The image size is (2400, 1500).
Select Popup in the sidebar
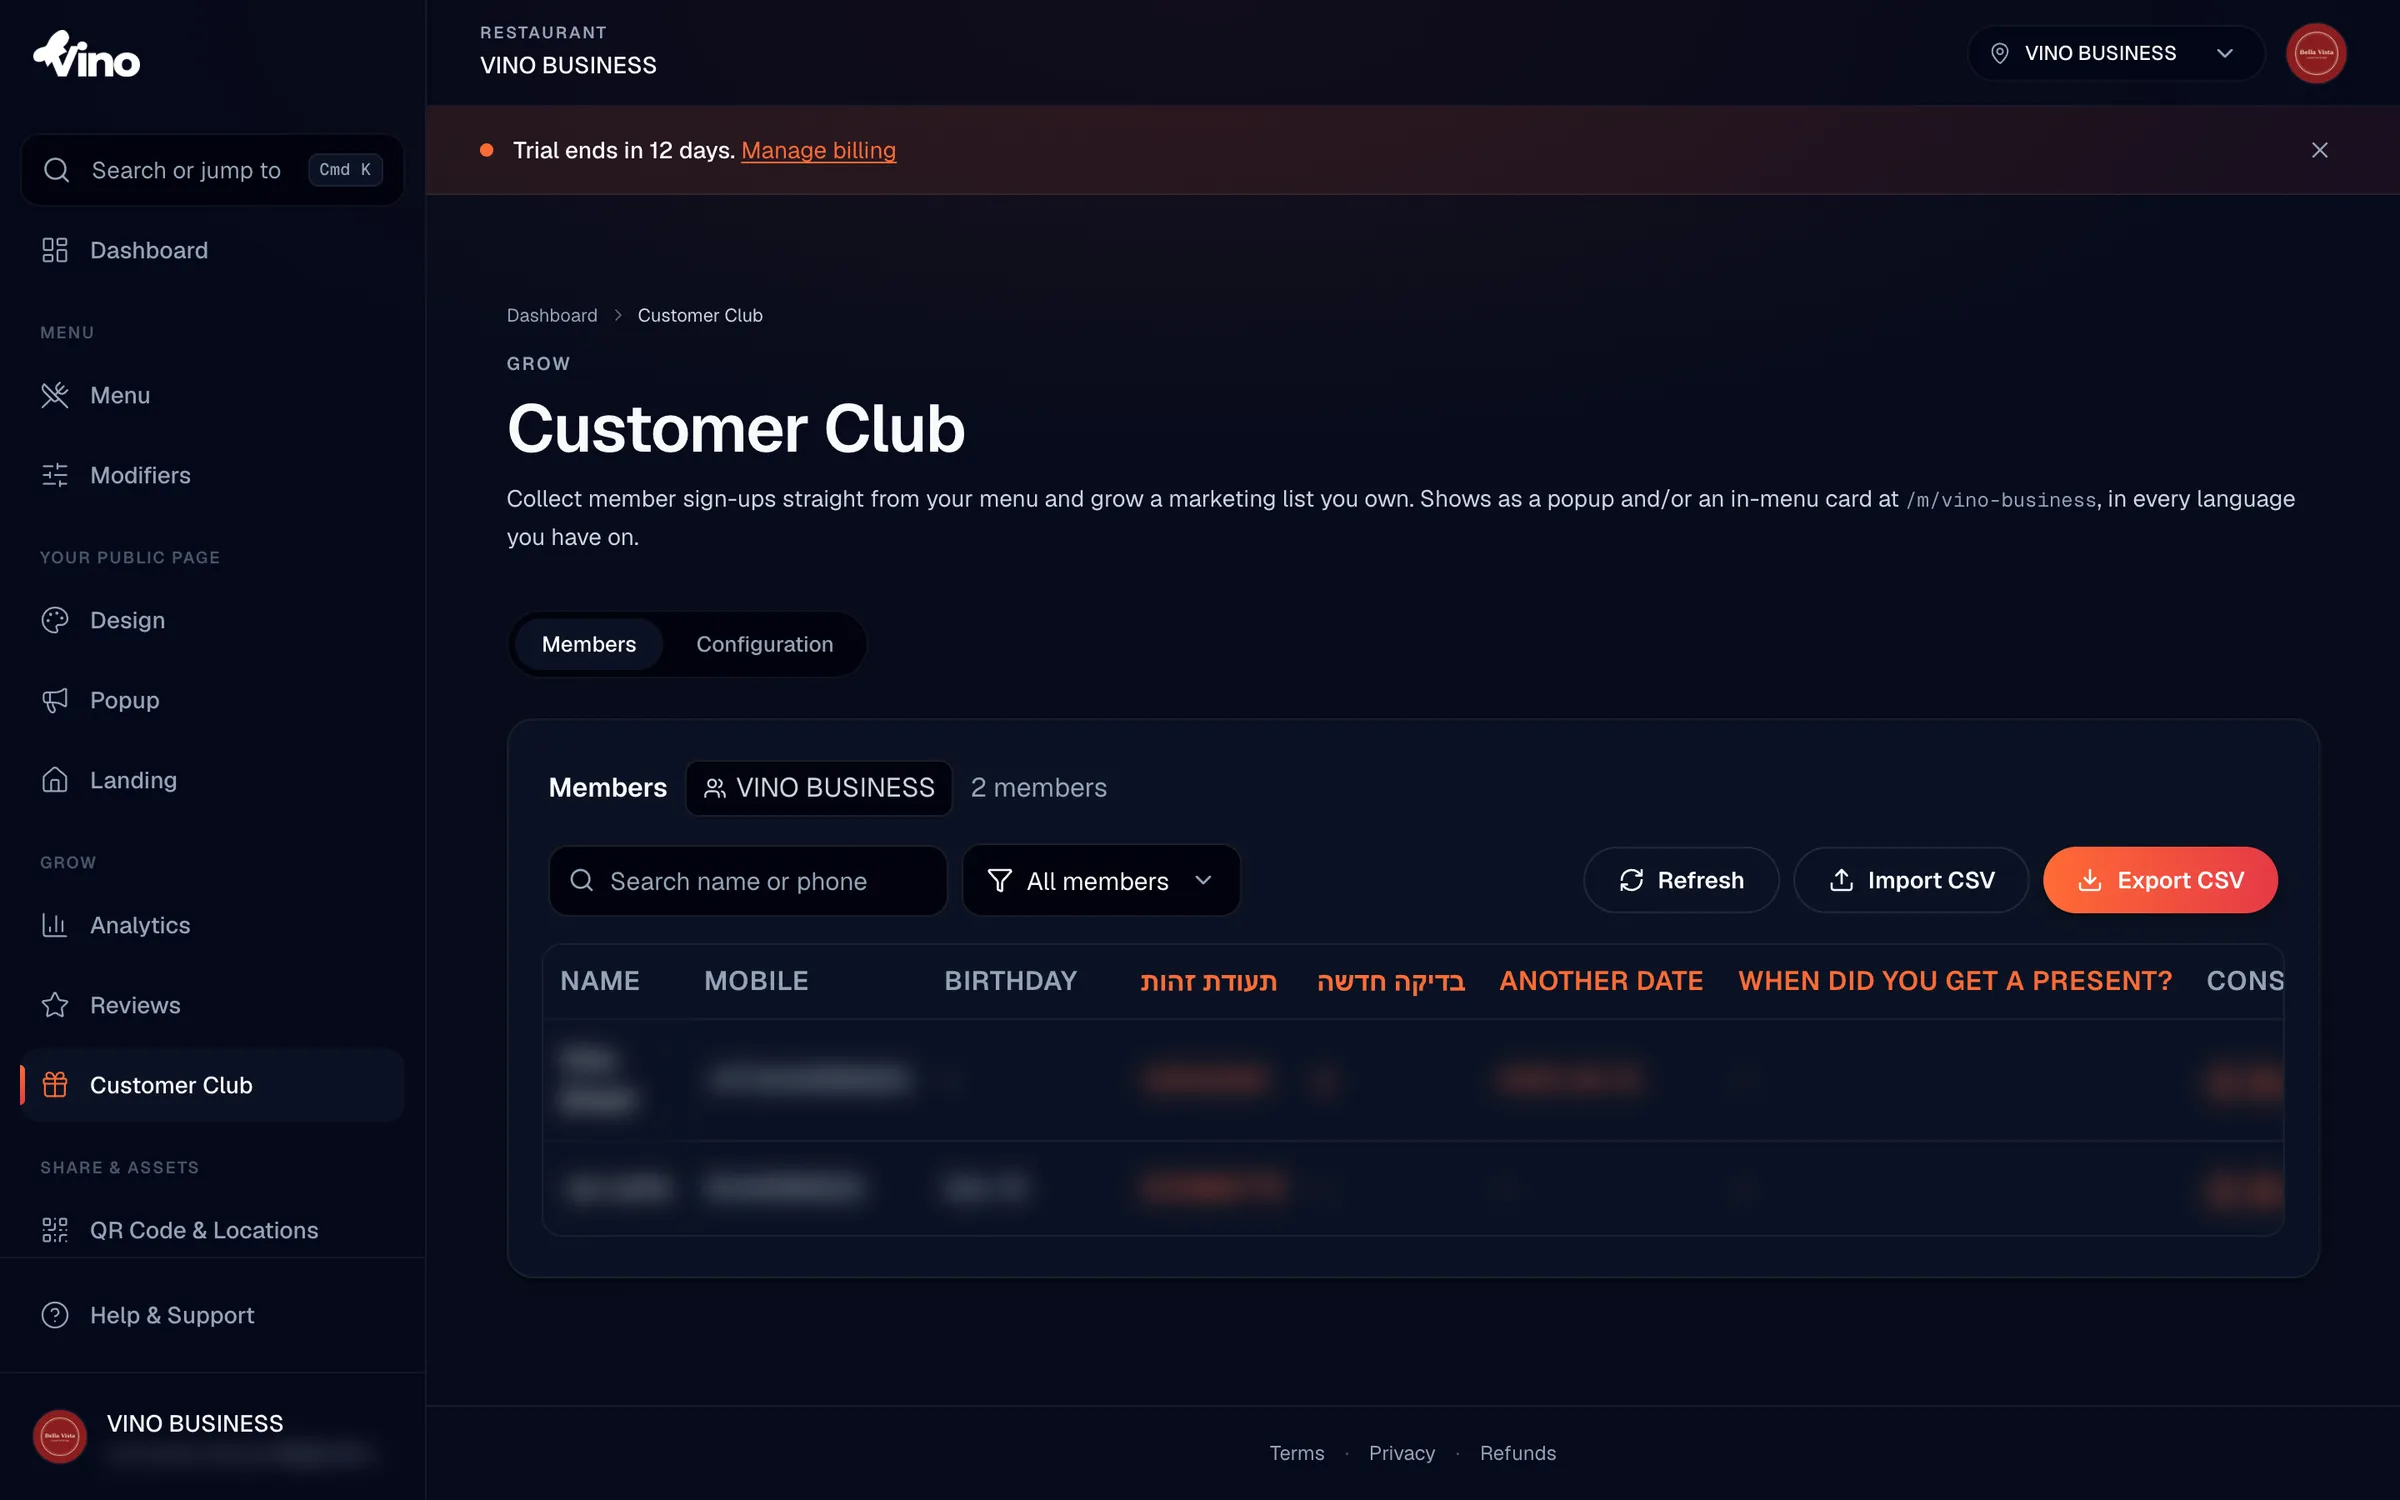click(212, 700)
